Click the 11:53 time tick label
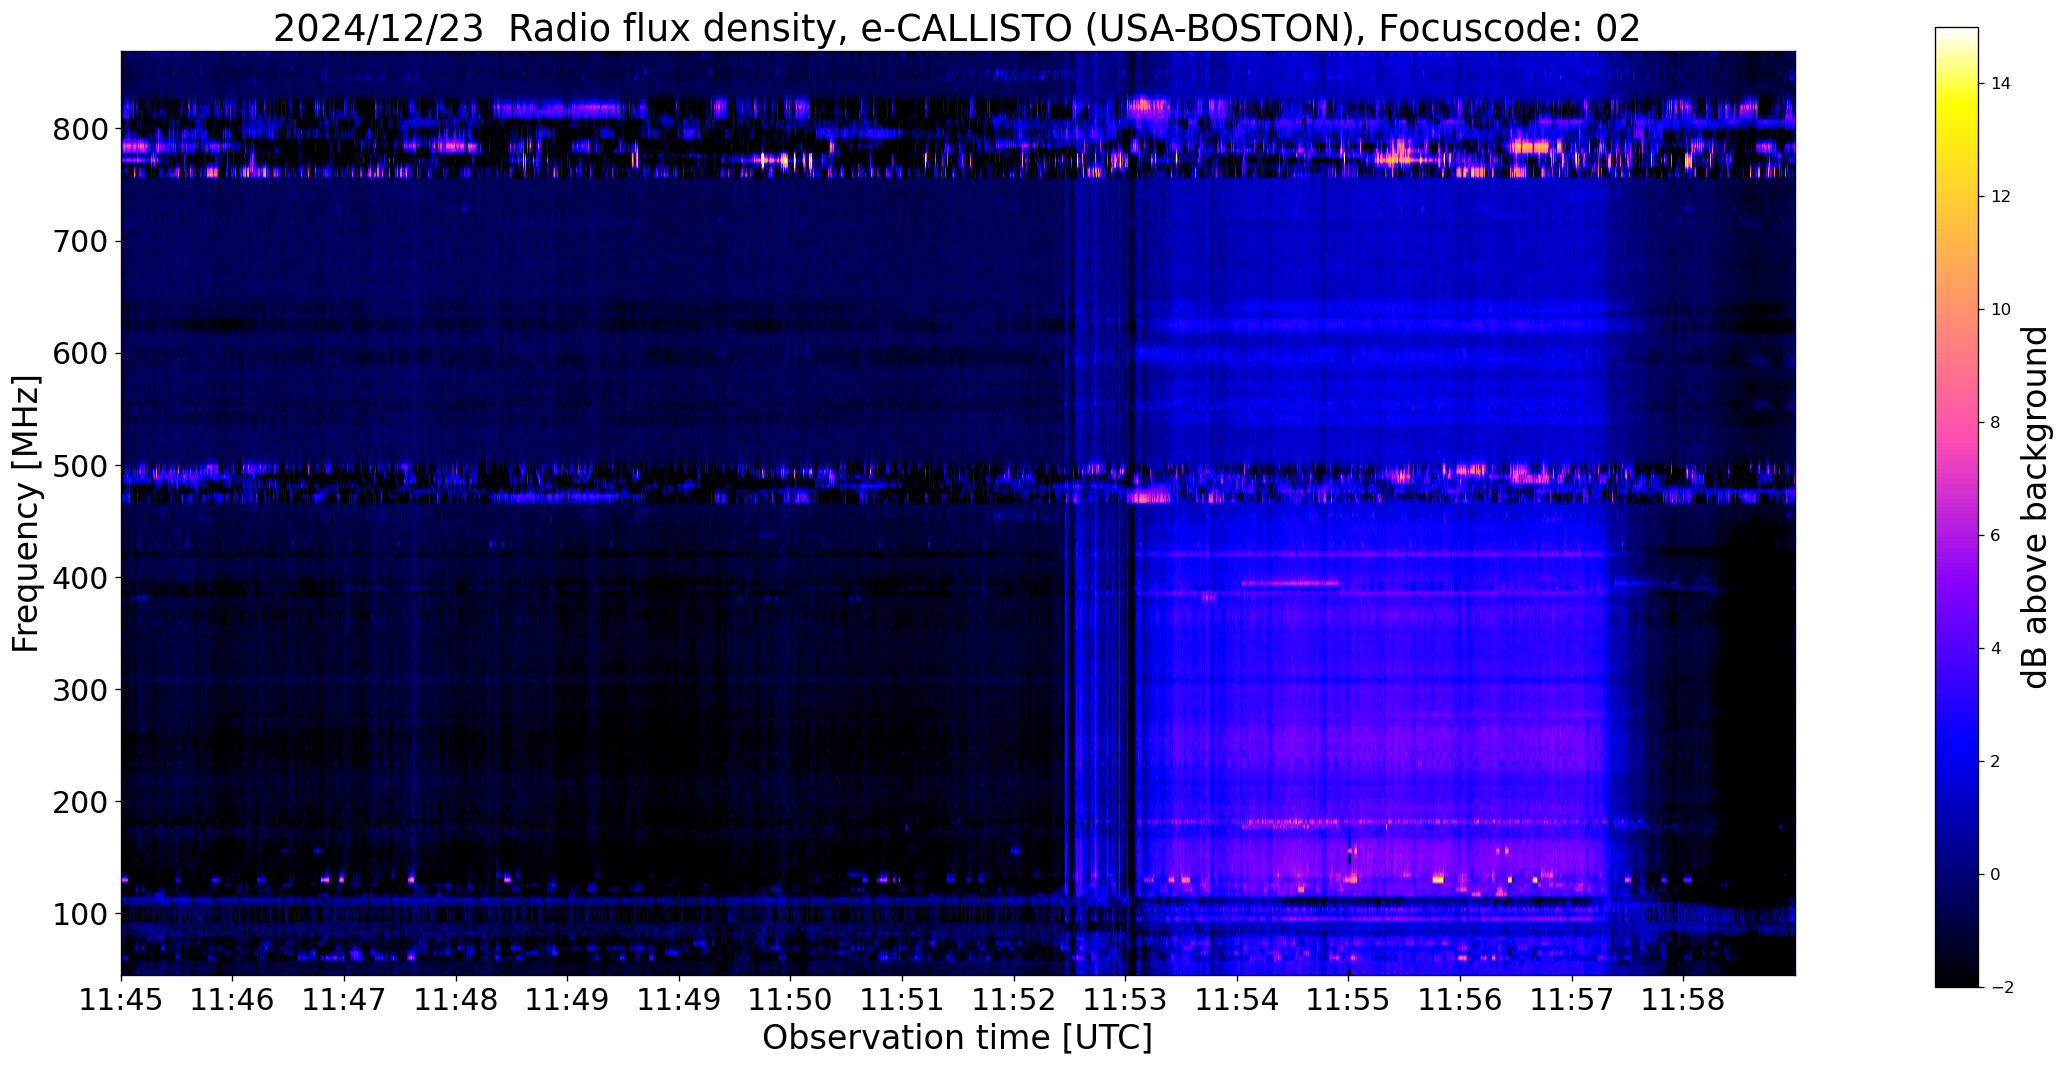 click(1126, 1001)
